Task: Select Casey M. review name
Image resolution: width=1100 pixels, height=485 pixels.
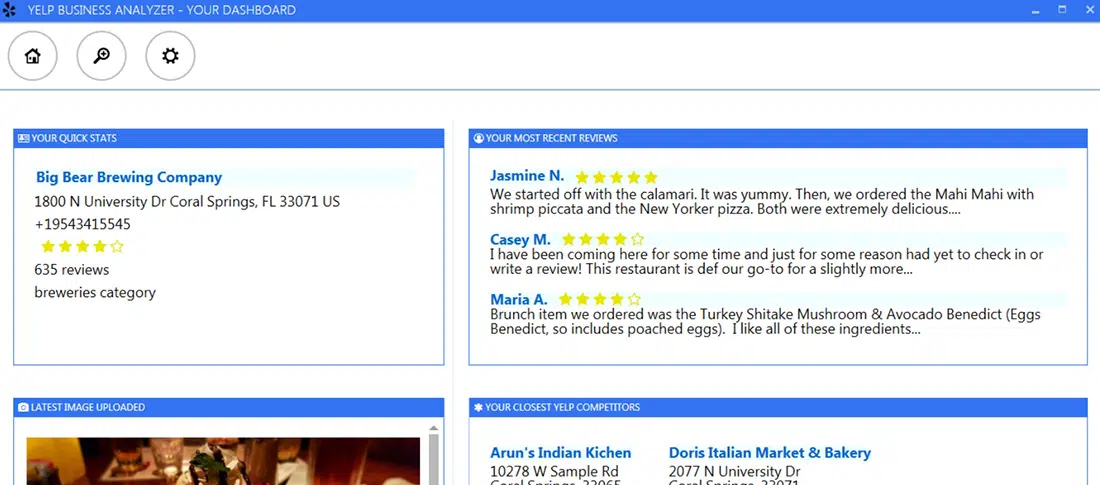Action: click(x=520, y=239)
